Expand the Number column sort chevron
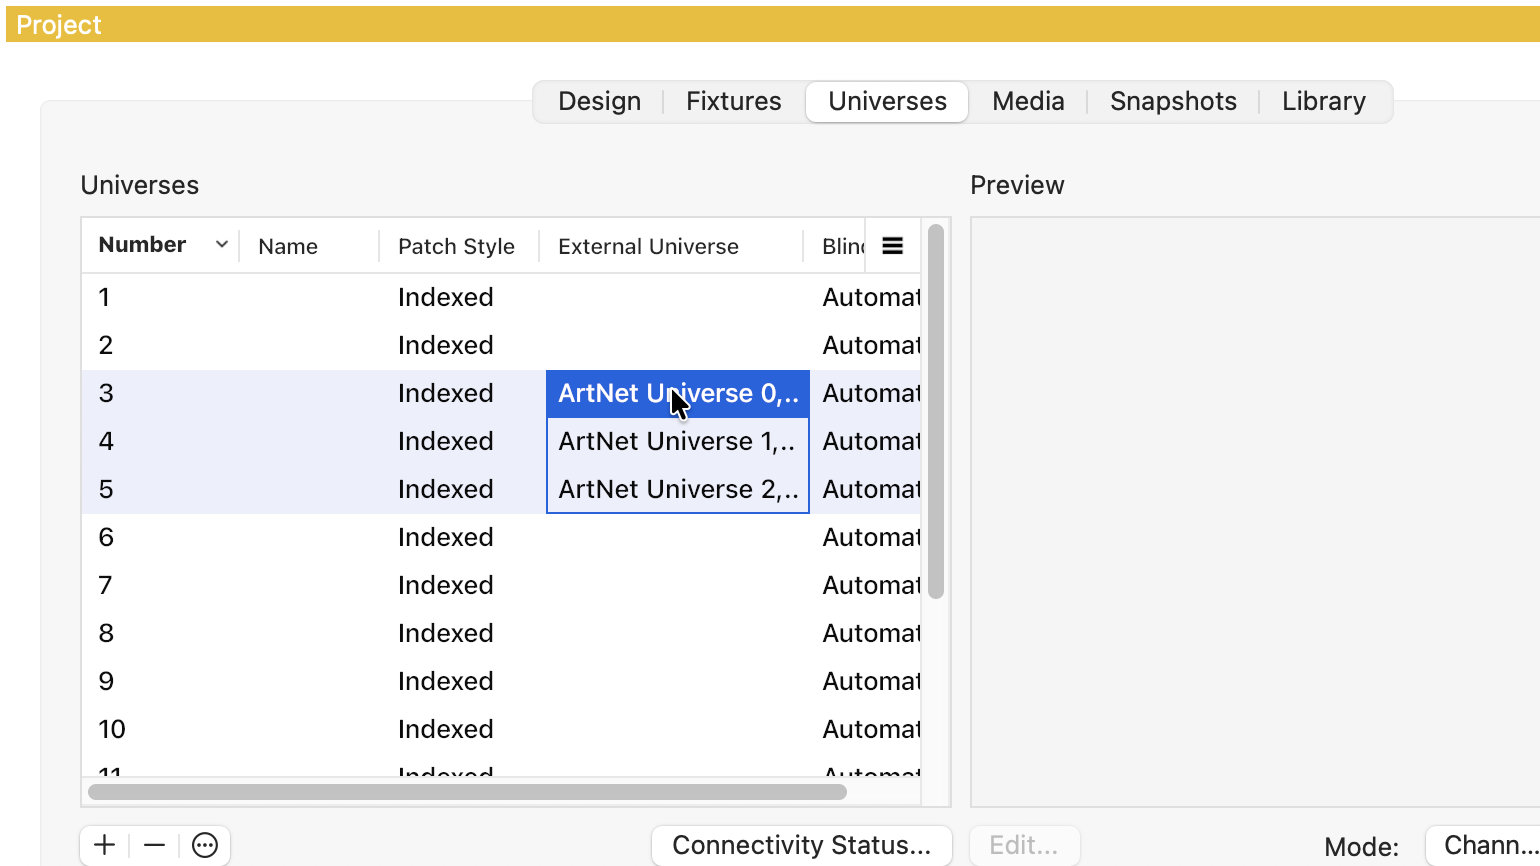The image size is (1540, 866). pyautogui.click(x=222, y=245)
